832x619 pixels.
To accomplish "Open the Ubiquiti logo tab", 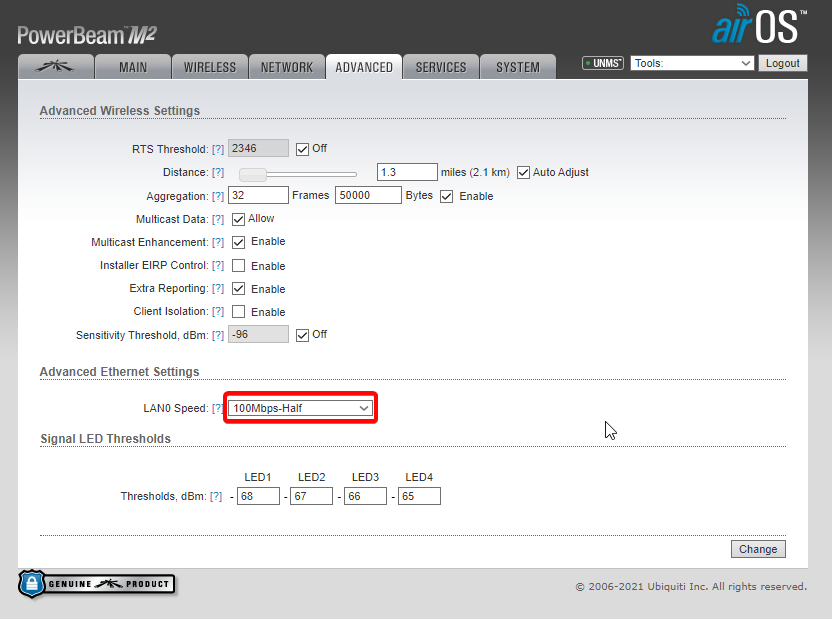I will pos(56,67).
